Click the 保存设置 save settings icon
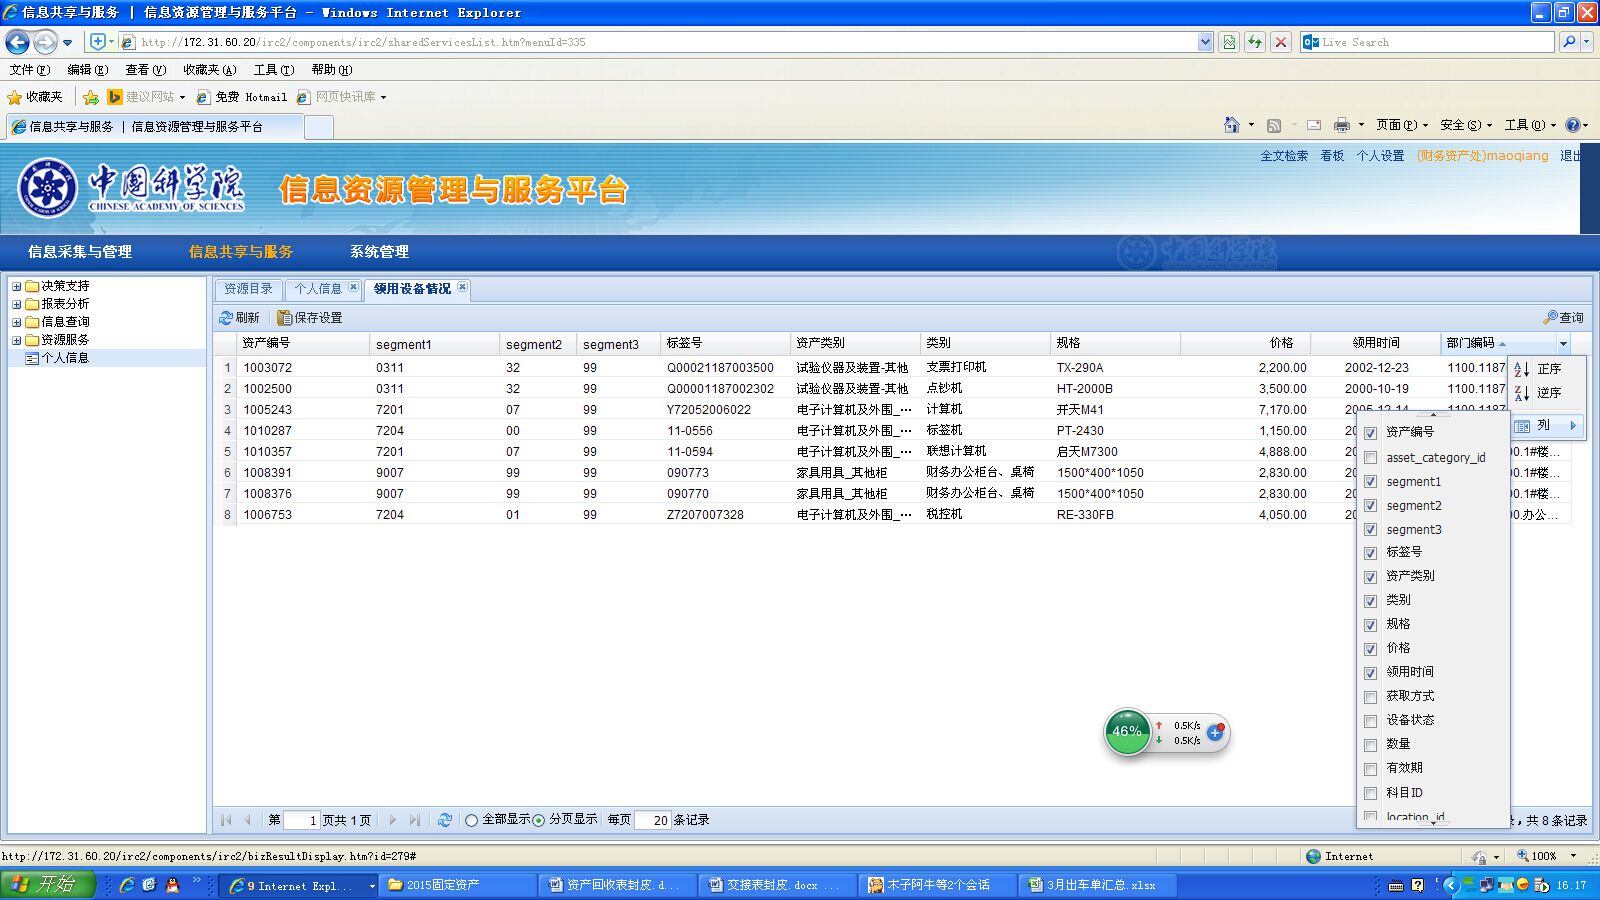The image size is (1600, 900). coord(284,318)
